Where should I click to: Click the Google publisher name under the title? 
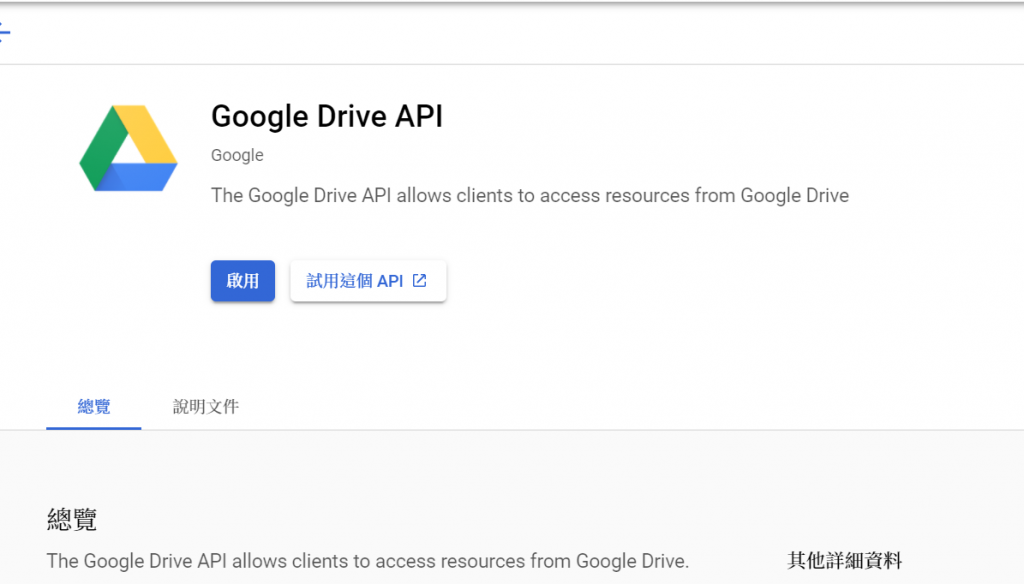coord(237,155)
